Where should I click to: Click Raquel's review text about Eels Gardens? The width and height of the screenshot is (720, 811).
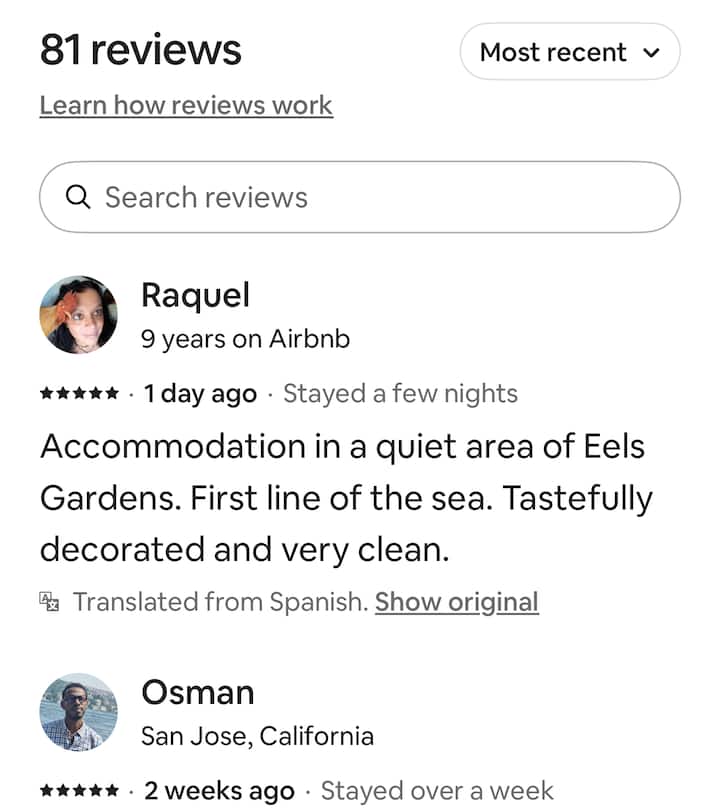tap(345, 497)
